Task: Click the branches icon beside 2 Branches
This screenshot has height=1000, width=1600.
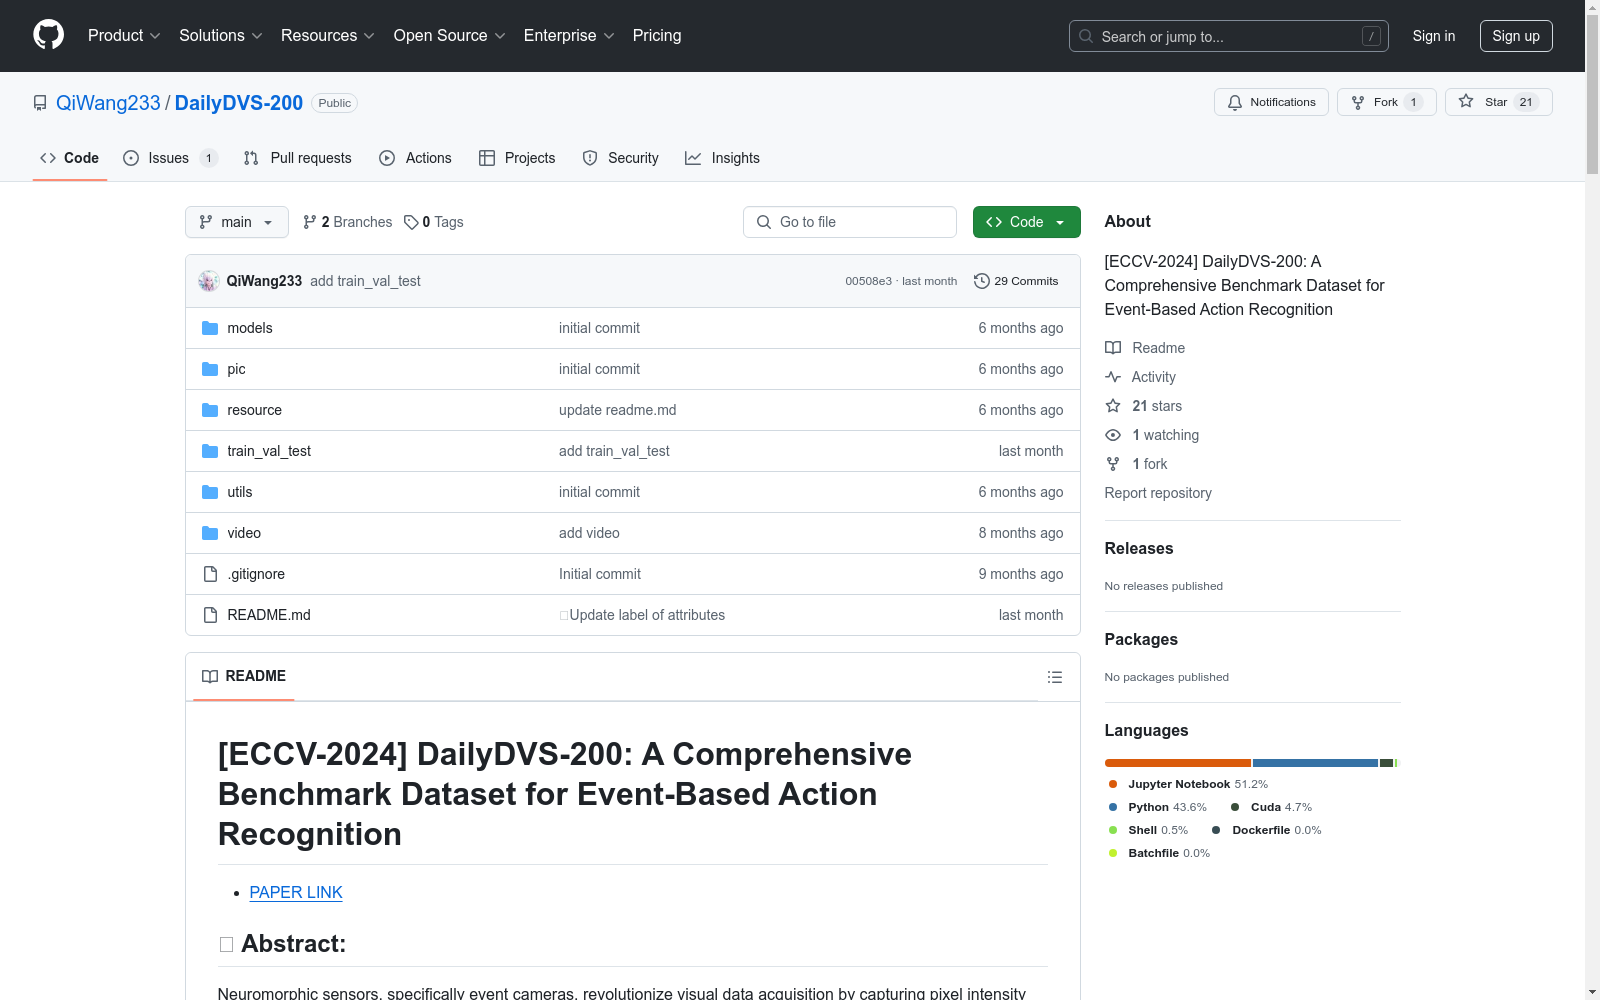Action: point(310,222)
